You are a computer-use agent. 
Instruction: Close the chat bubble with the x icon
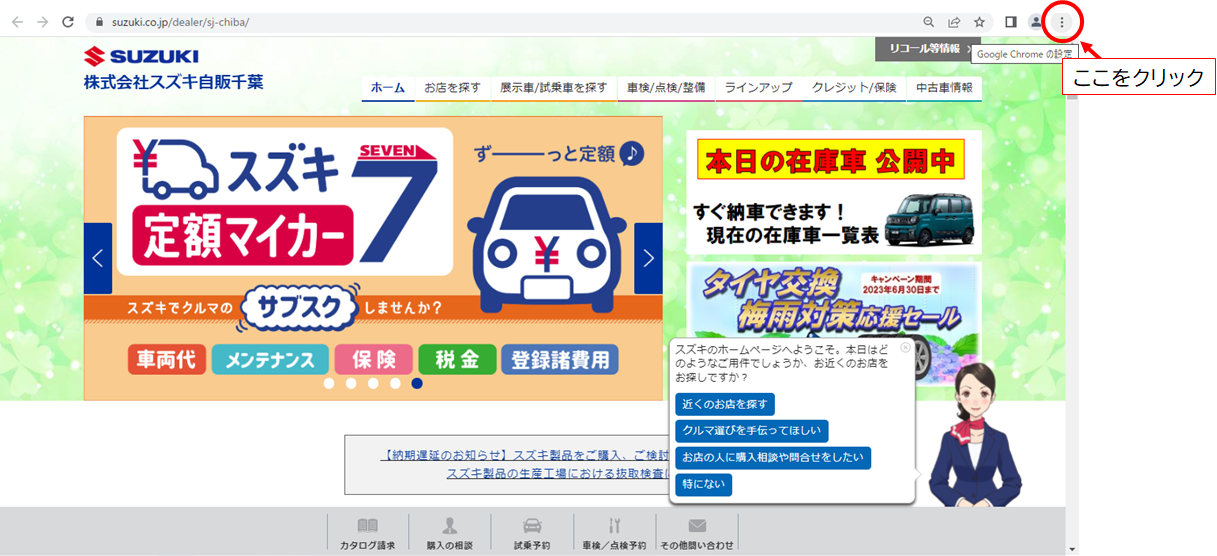pos(905,347)
